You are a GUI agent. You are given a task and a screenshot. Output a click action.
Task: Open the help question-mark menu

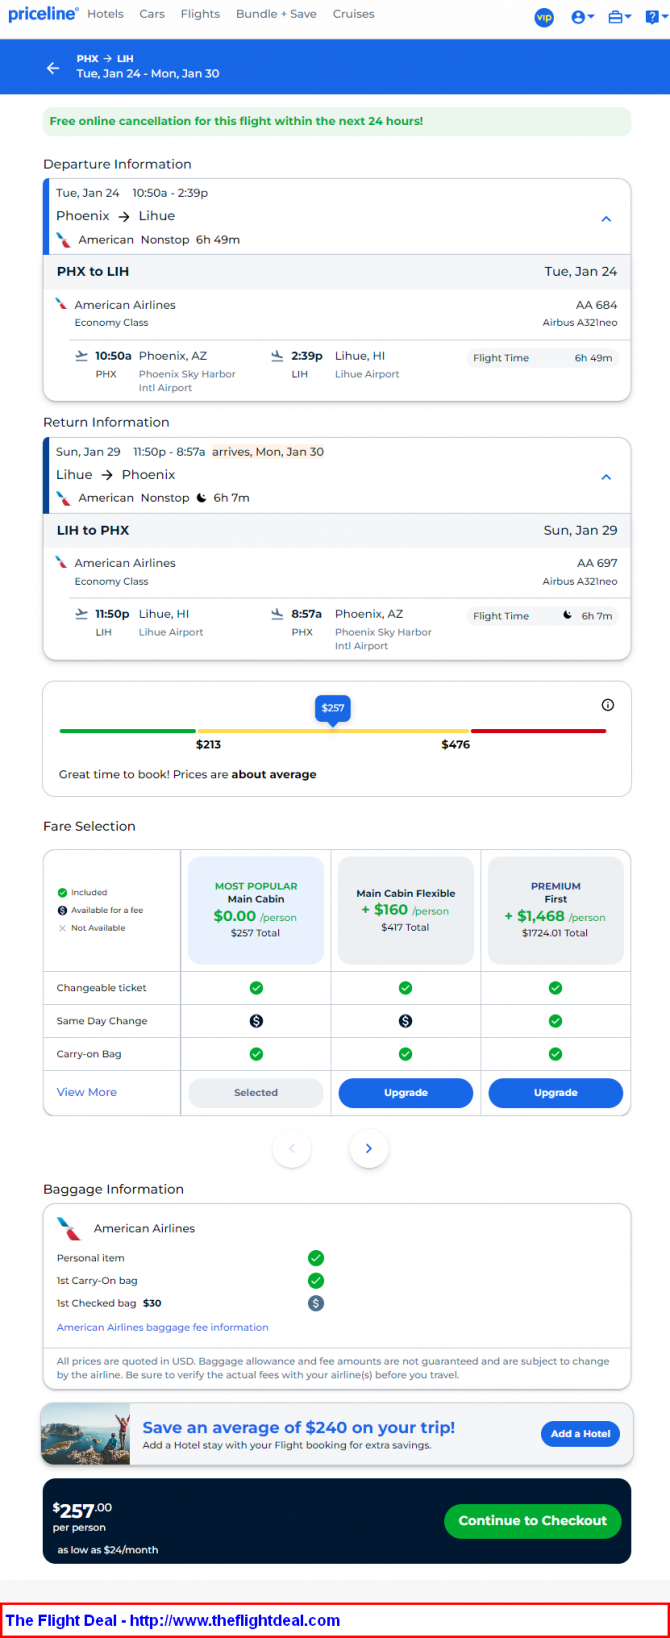pyautogui.click(x=657, y=17)
